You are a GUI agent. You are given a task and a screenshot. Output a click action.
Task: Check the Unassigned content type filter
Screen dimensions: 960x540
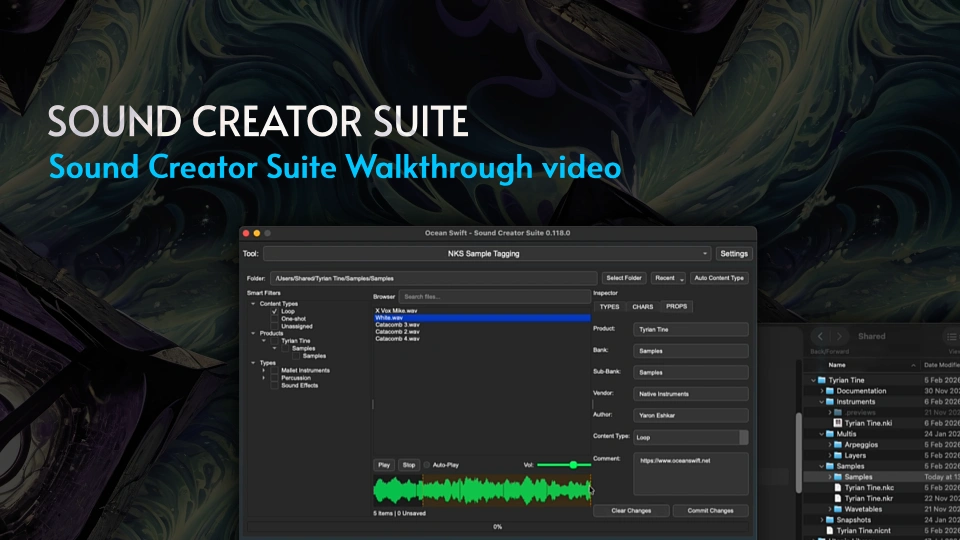[274, 326]
